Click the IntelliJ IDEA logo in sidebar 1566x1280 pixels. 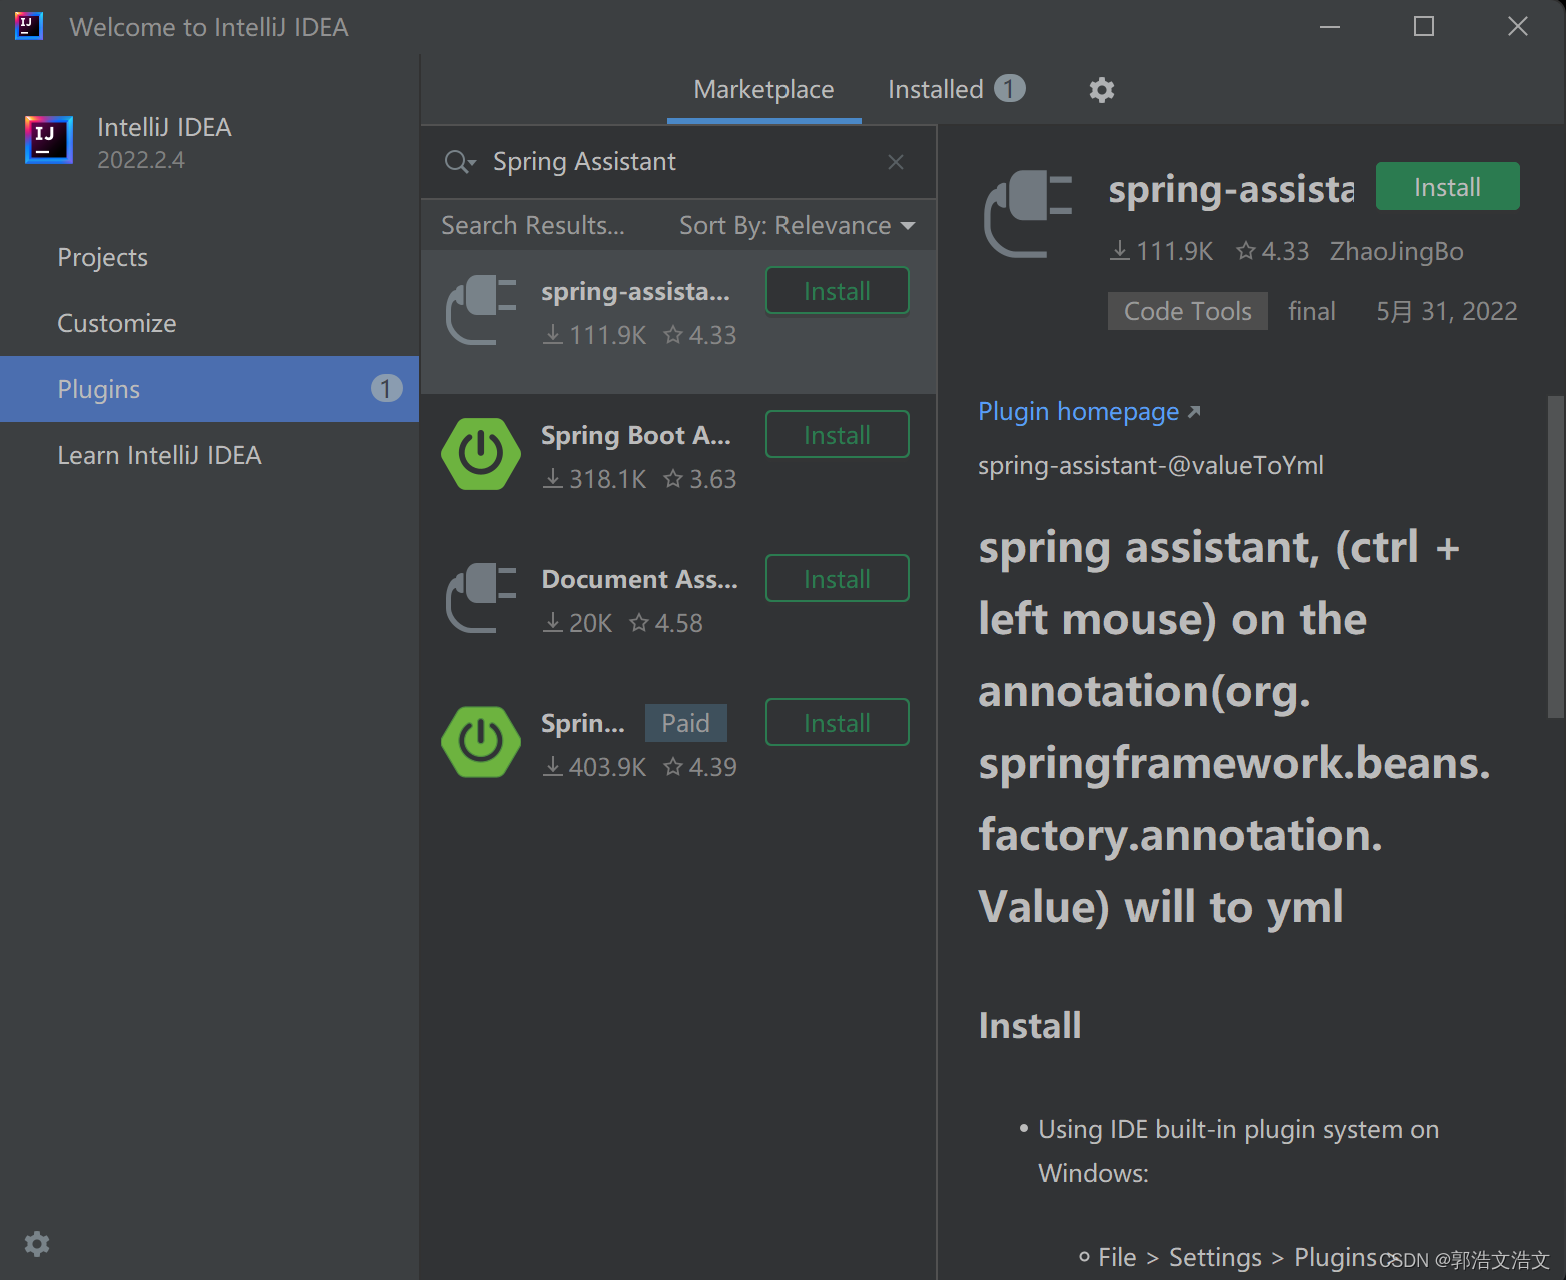tap(49, 140)
